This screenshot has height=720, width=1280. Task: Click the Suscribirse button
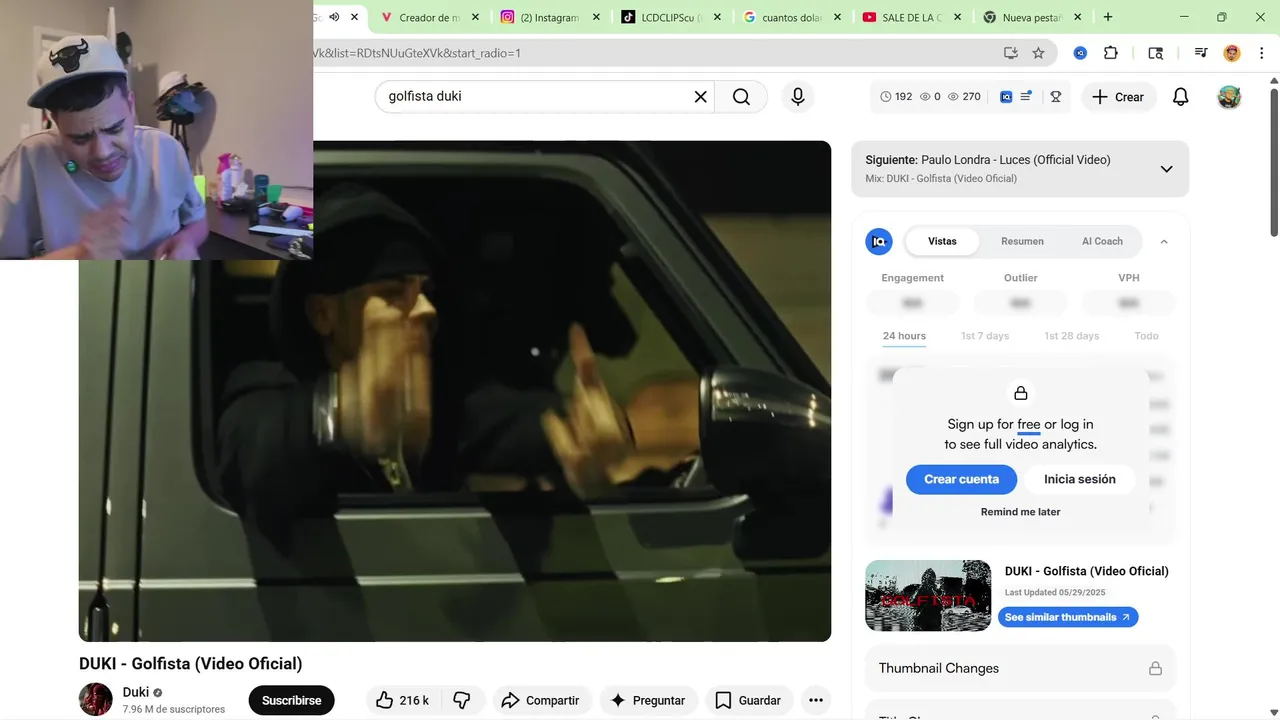(x=291, y=700)
